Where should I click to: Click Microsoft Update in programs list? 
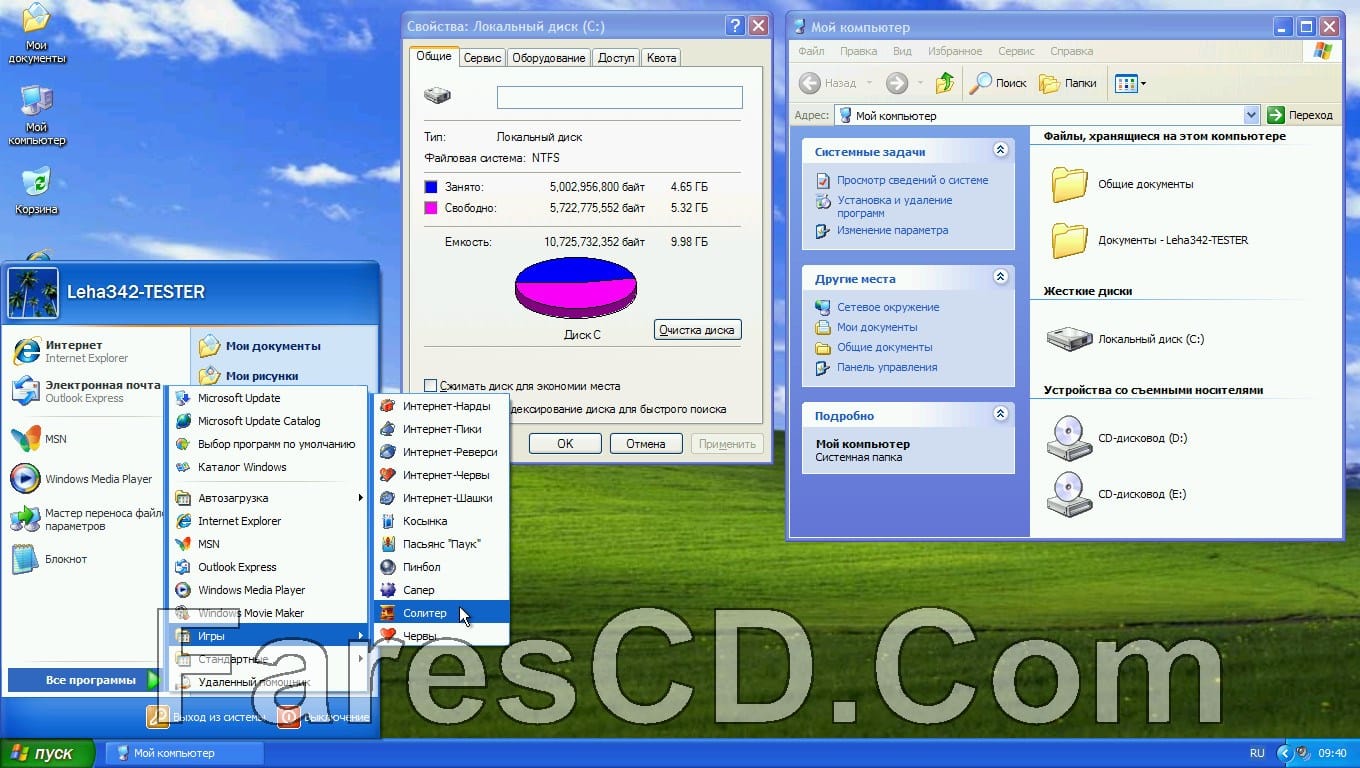tap(266, 398)
